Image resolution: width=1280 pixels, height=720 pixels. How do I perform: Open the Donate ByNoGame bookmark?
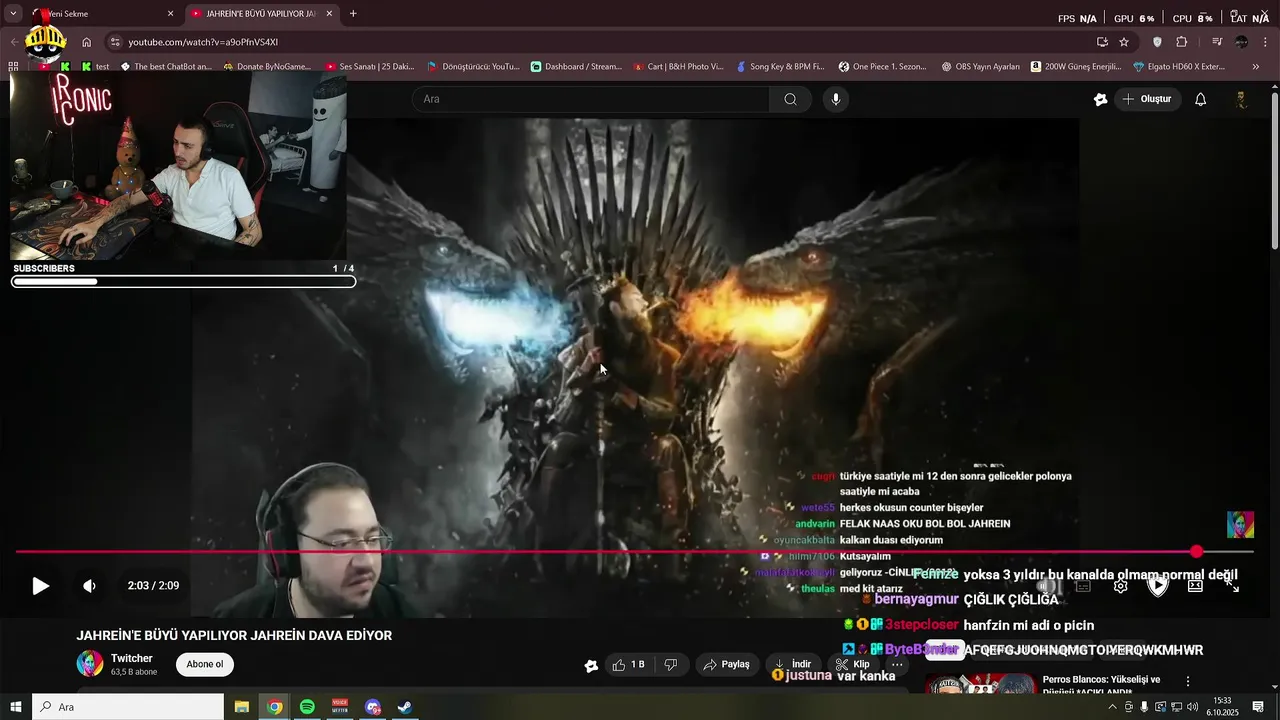(x=267, y=67)
